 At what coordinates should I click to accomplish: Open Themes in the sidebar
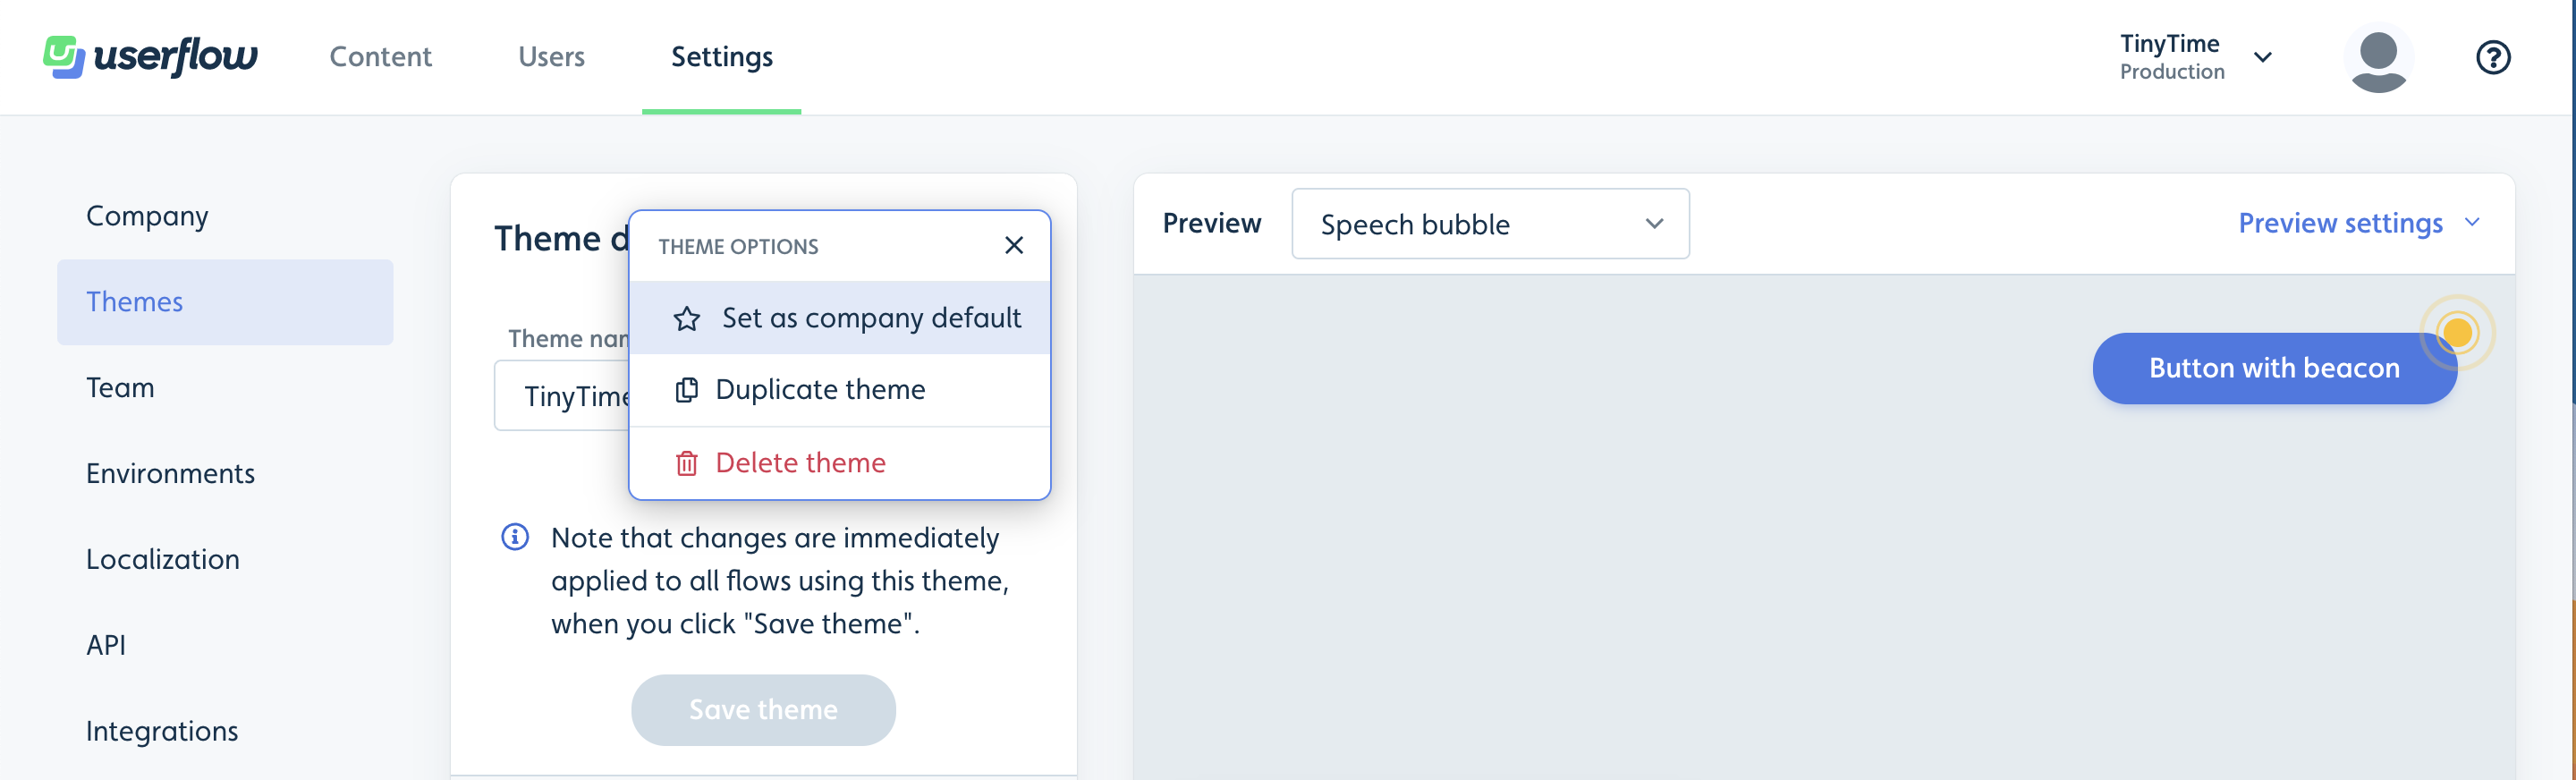click(x=225, y=302)
